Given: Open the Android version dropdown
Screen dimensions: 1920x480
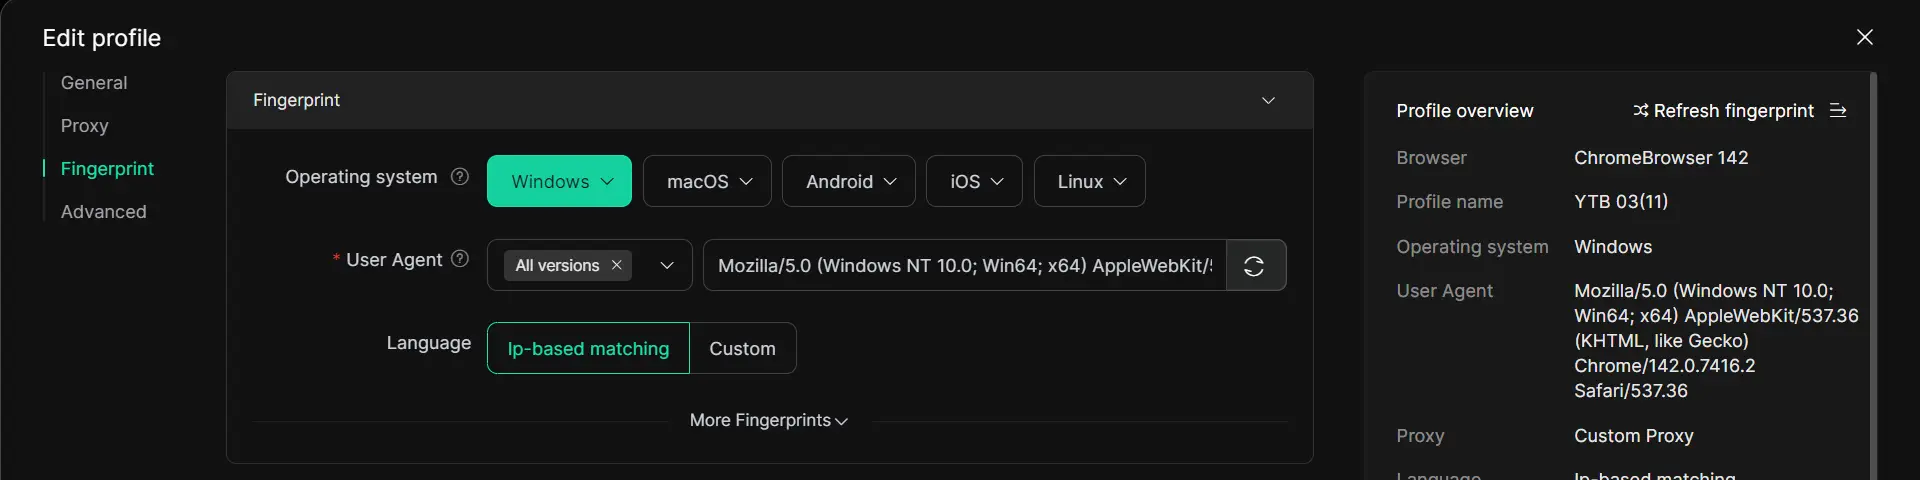Looking at the screenshot, I should (848, 181).
